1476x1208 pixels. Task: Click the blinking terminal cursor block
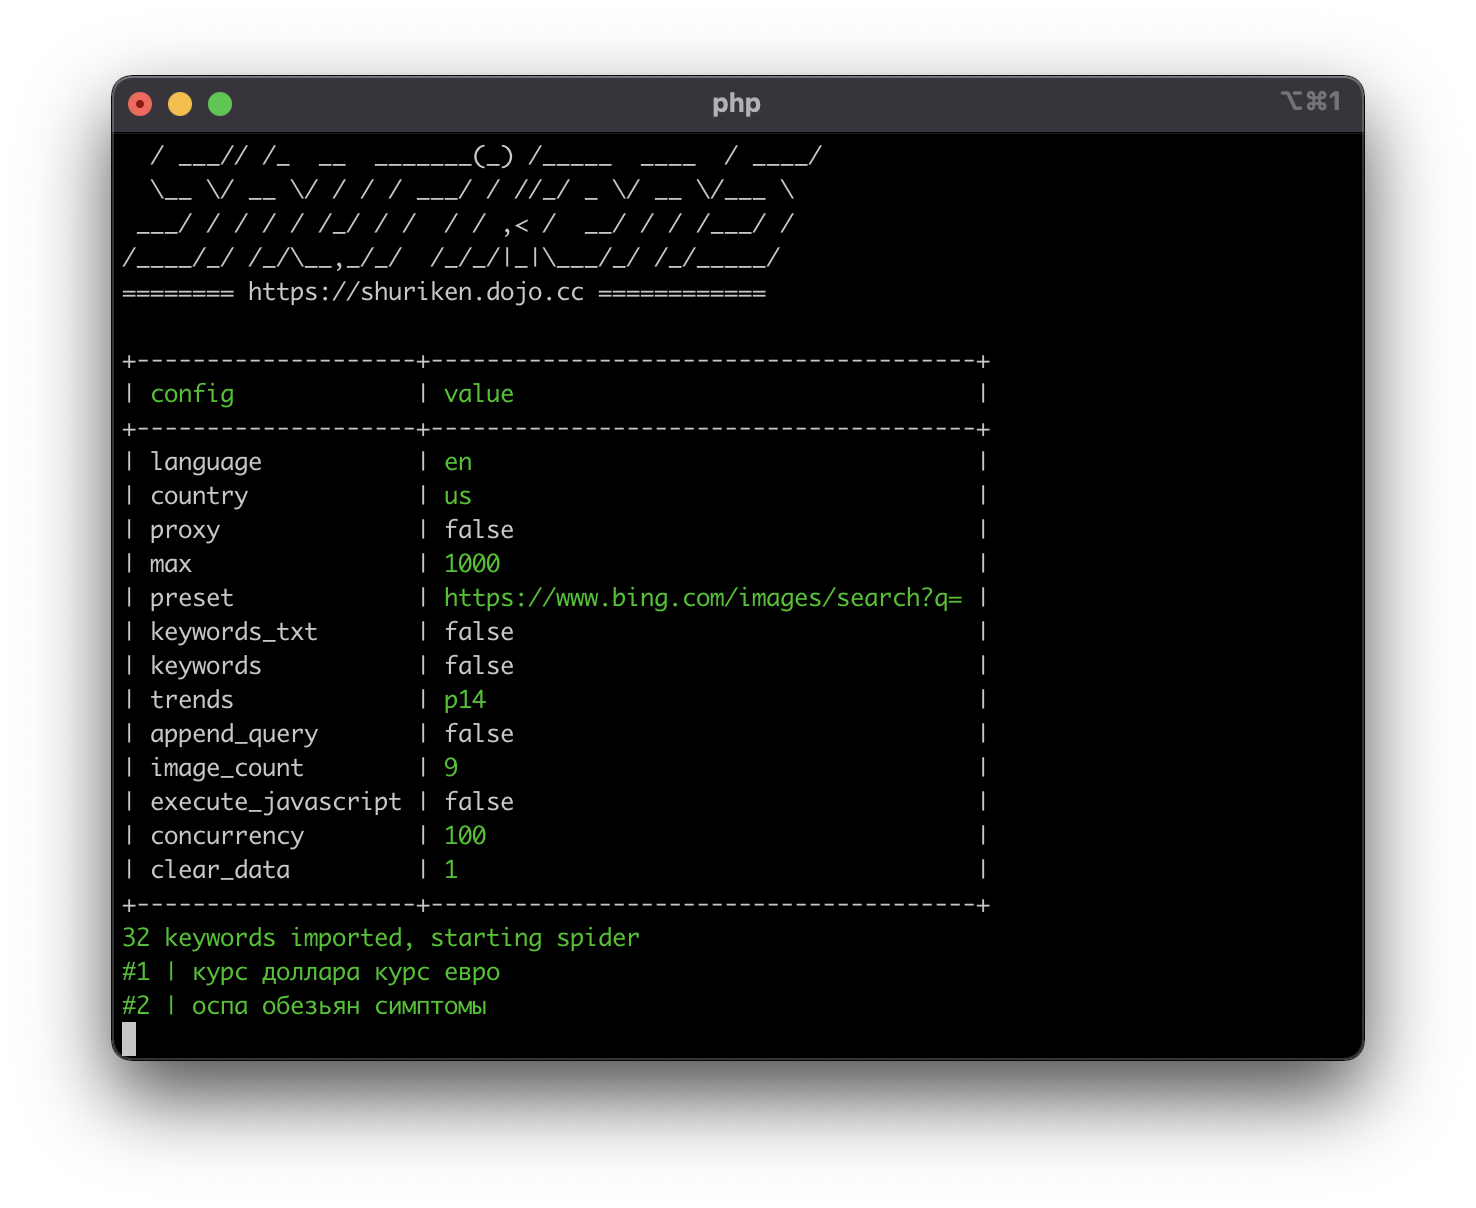click(x=129, y=1039)
